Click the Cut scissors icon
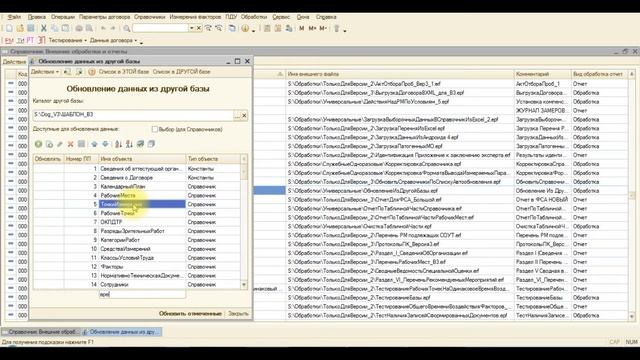This screenshot has width=640, height=360. tap(44, 28)
